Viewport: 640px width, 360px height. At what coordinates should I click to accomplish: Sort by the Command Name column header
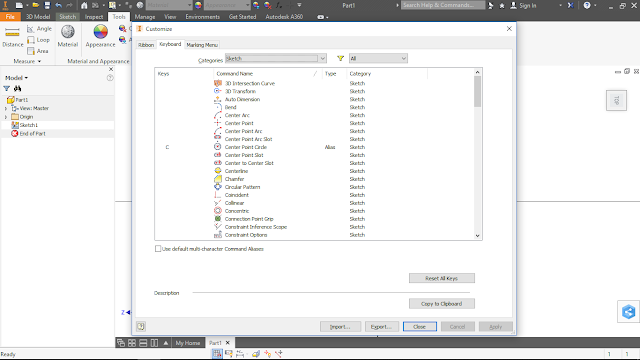[x=267, y=73]
